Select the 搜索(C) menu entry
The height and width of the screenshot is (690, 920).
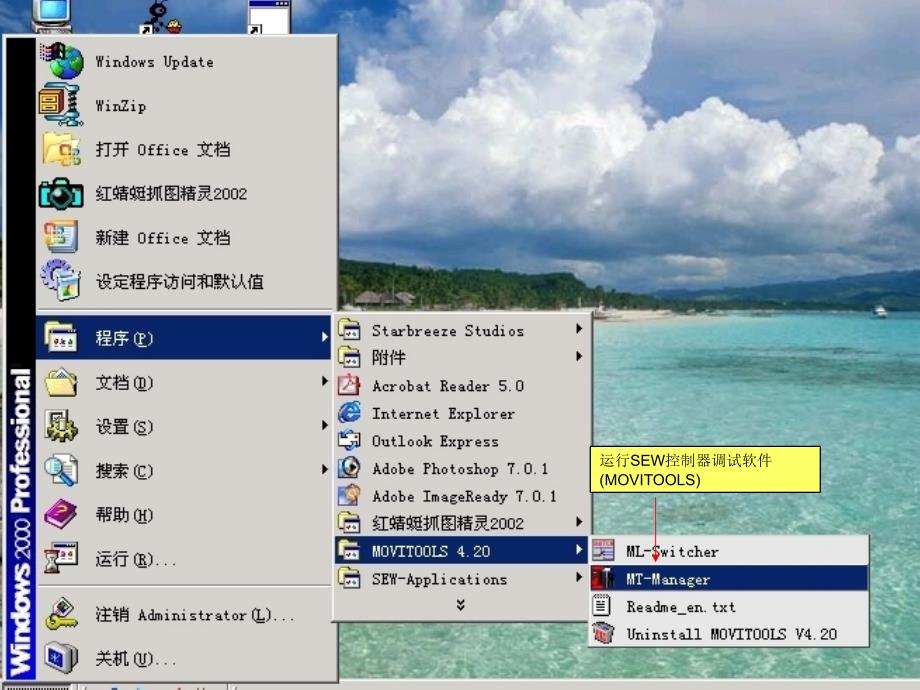coord(125,471)
